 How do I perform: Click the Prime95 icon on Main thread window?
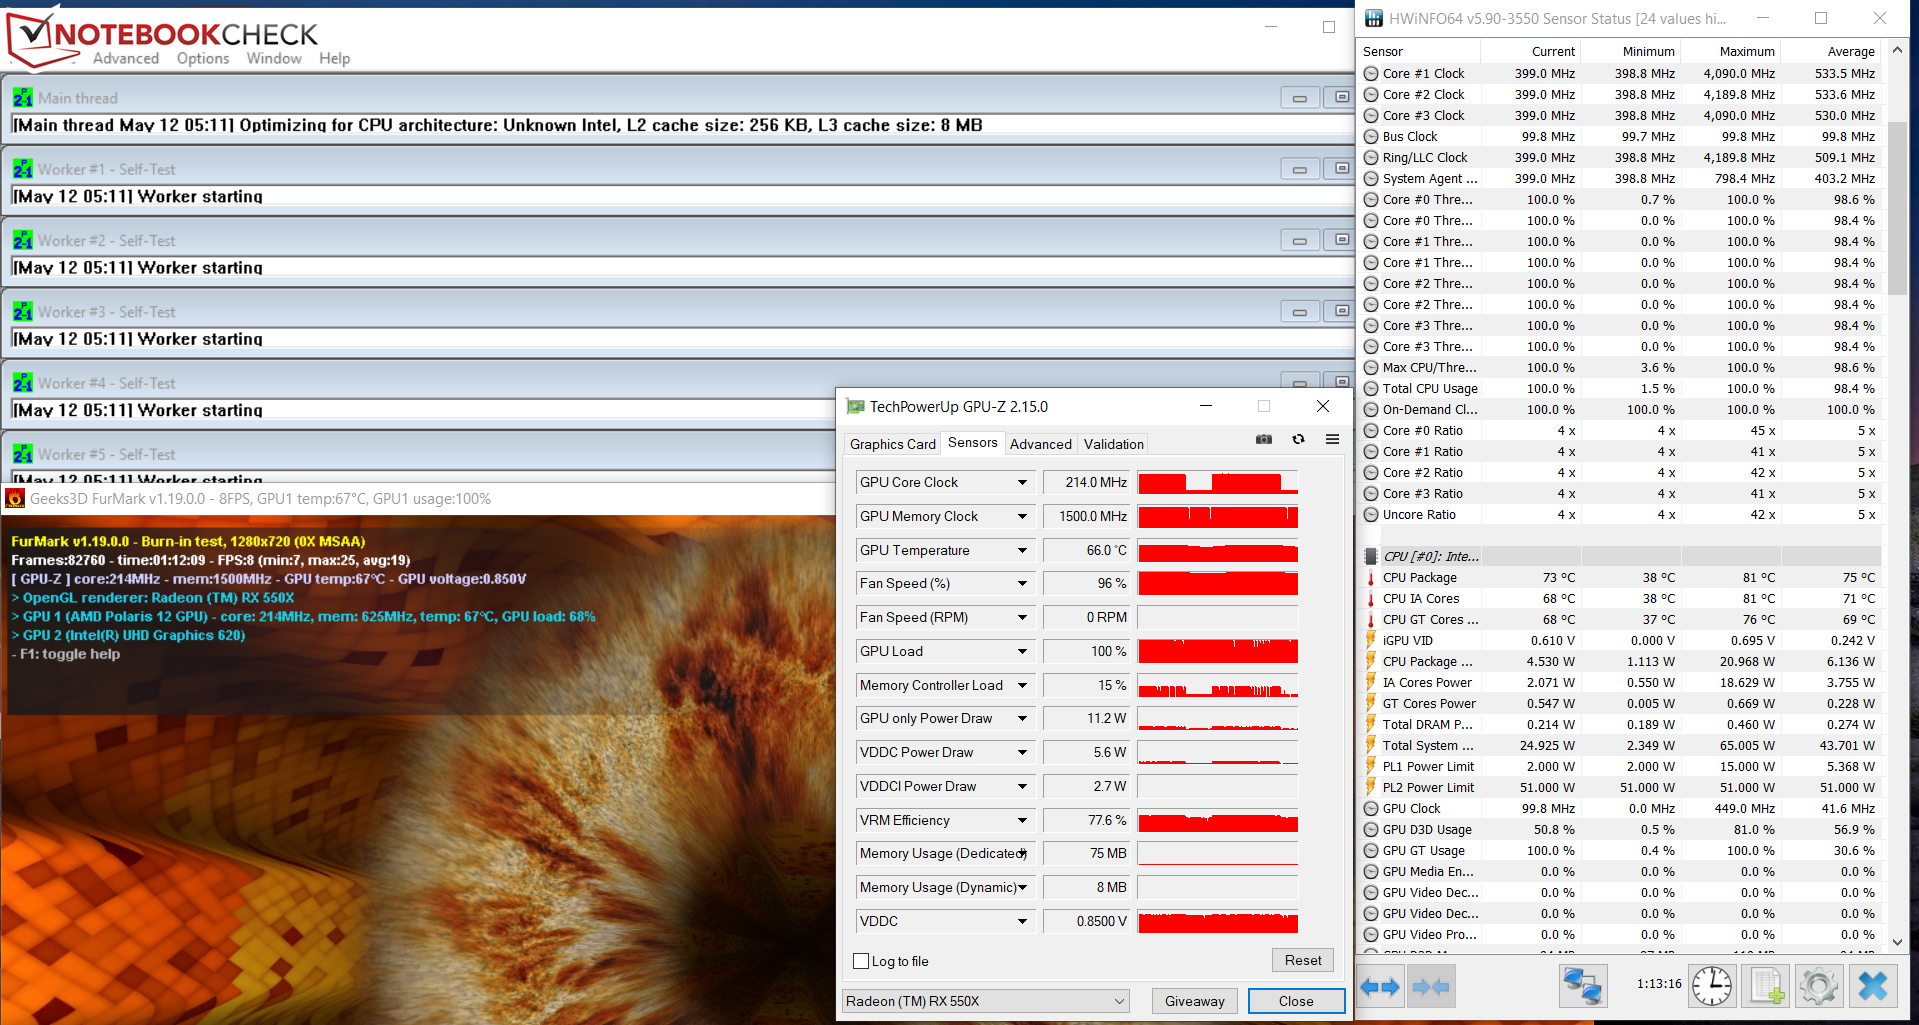23,98
